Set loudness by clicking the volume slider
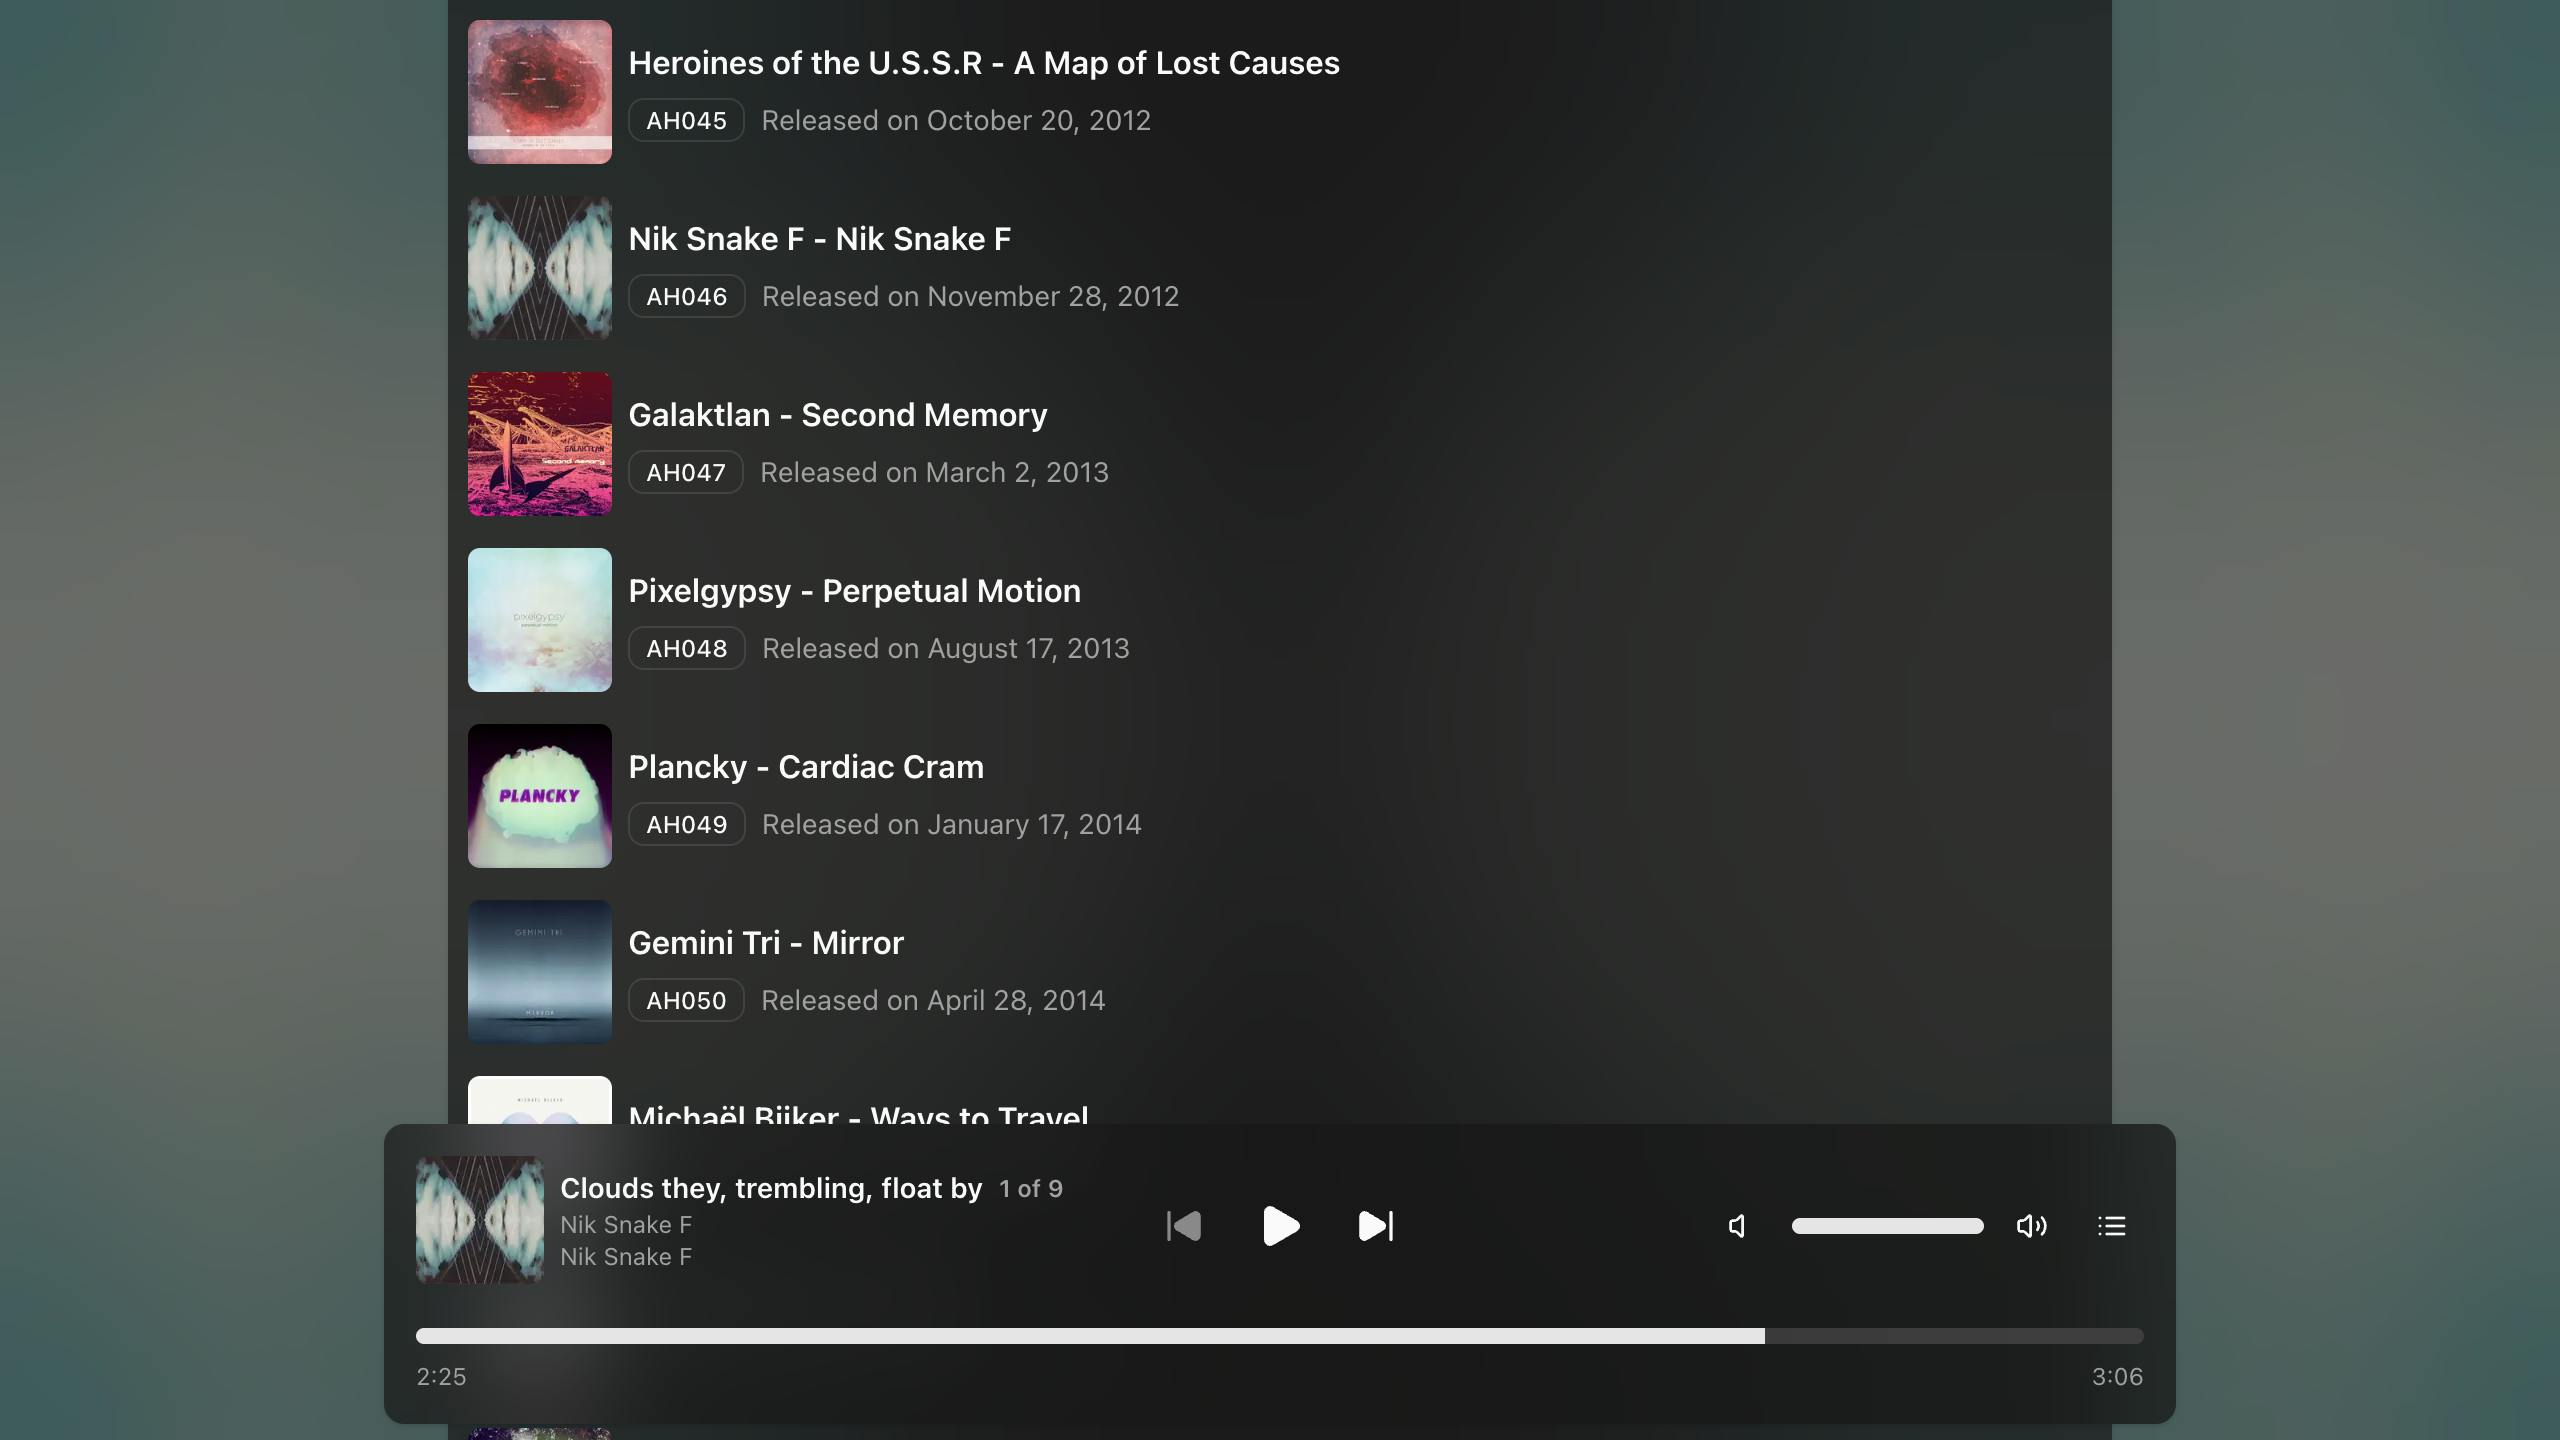The image size is (2560, 1440). (x=1886, y=1226)
